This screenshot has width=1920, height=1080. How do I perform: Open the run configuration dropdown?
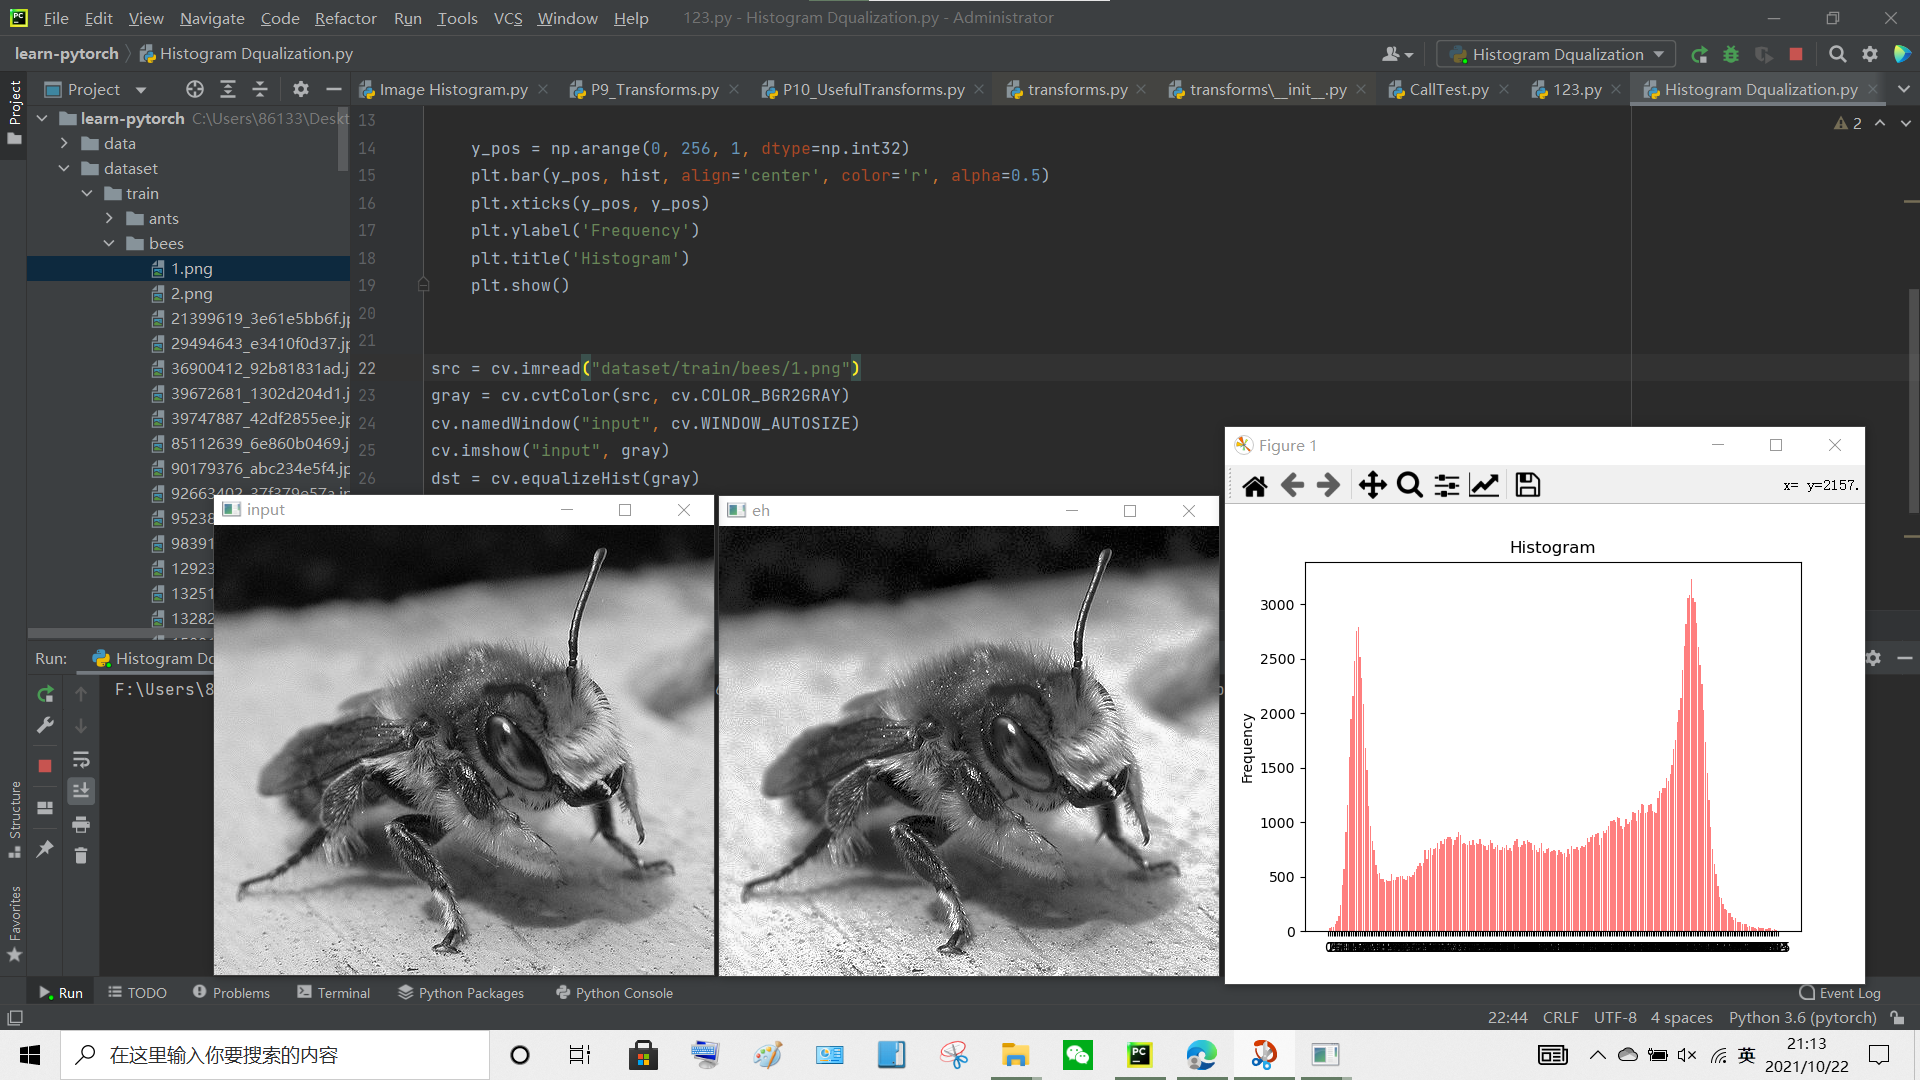click(1555, 54)
